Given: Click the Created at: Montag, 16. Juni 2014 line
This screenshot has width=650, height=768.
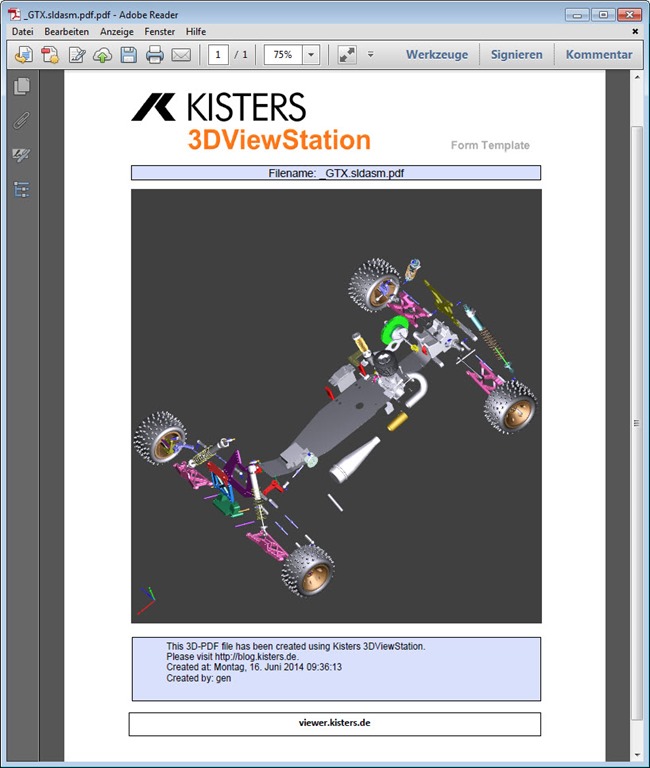Looking at the screenshot, I should 254,667.
